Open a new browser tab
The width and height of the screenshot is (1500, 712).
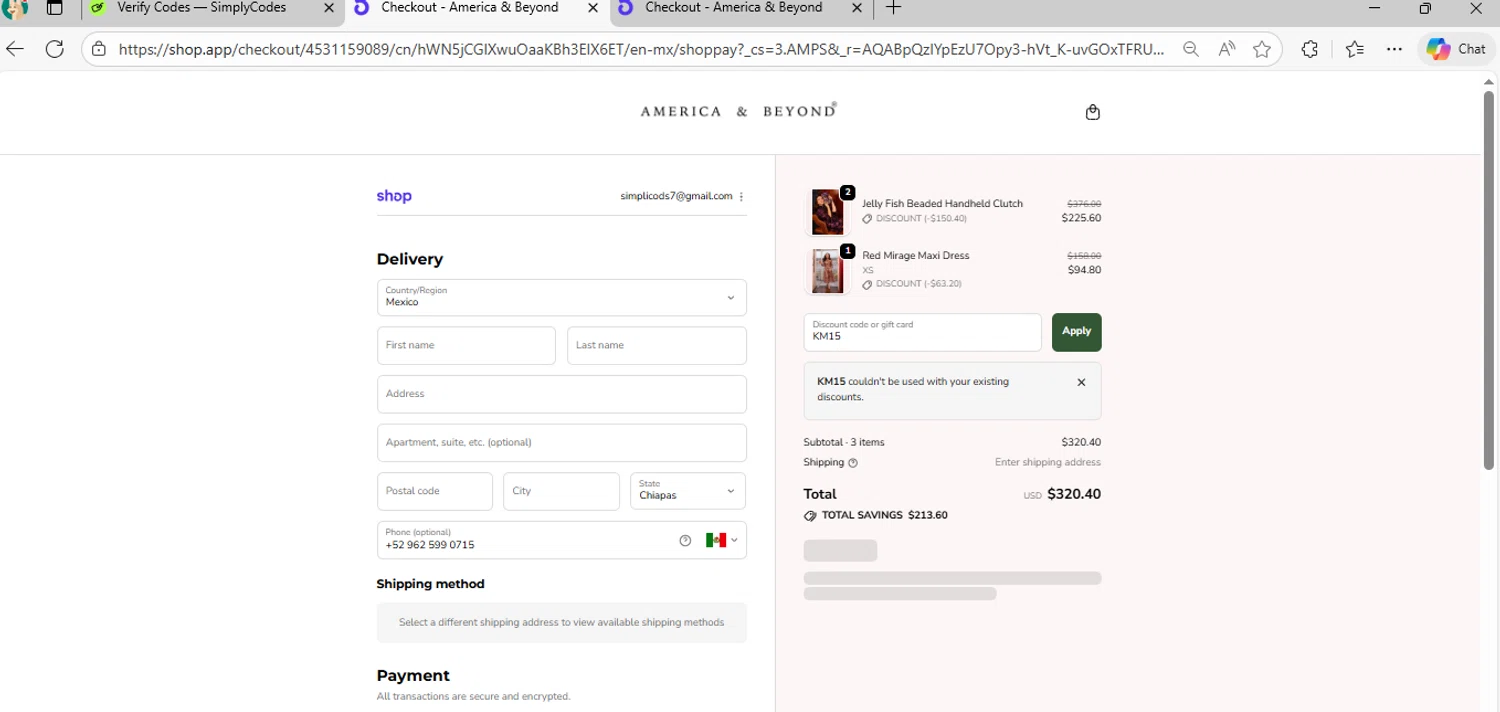(x=894, y=8)
